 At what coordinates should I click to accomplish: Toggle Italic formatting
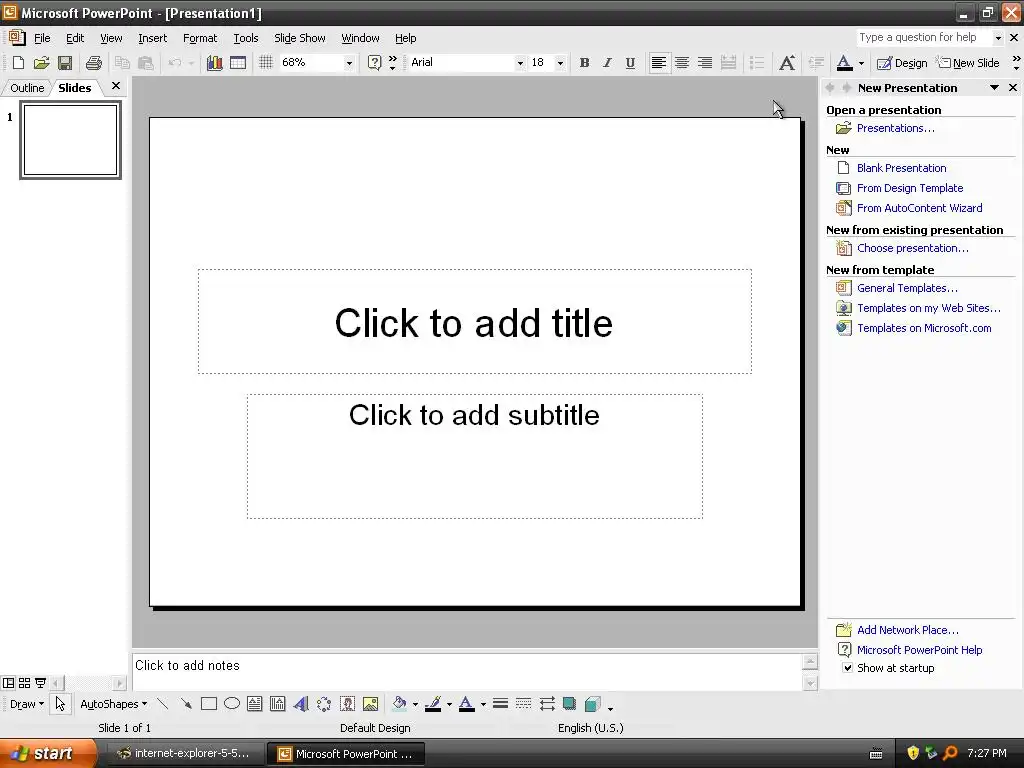pyautogui.click(x=607, y=63)
